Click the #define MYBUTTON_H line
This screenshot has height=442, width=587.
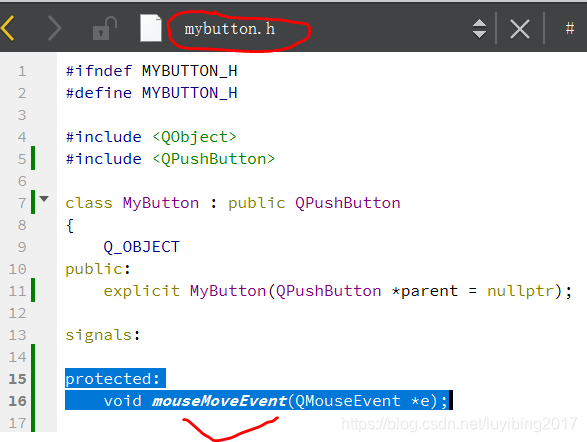(152, 93)
